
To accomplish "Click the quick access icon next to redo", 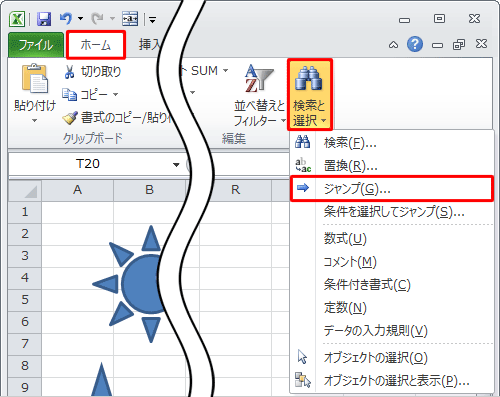I will point(130,19).
